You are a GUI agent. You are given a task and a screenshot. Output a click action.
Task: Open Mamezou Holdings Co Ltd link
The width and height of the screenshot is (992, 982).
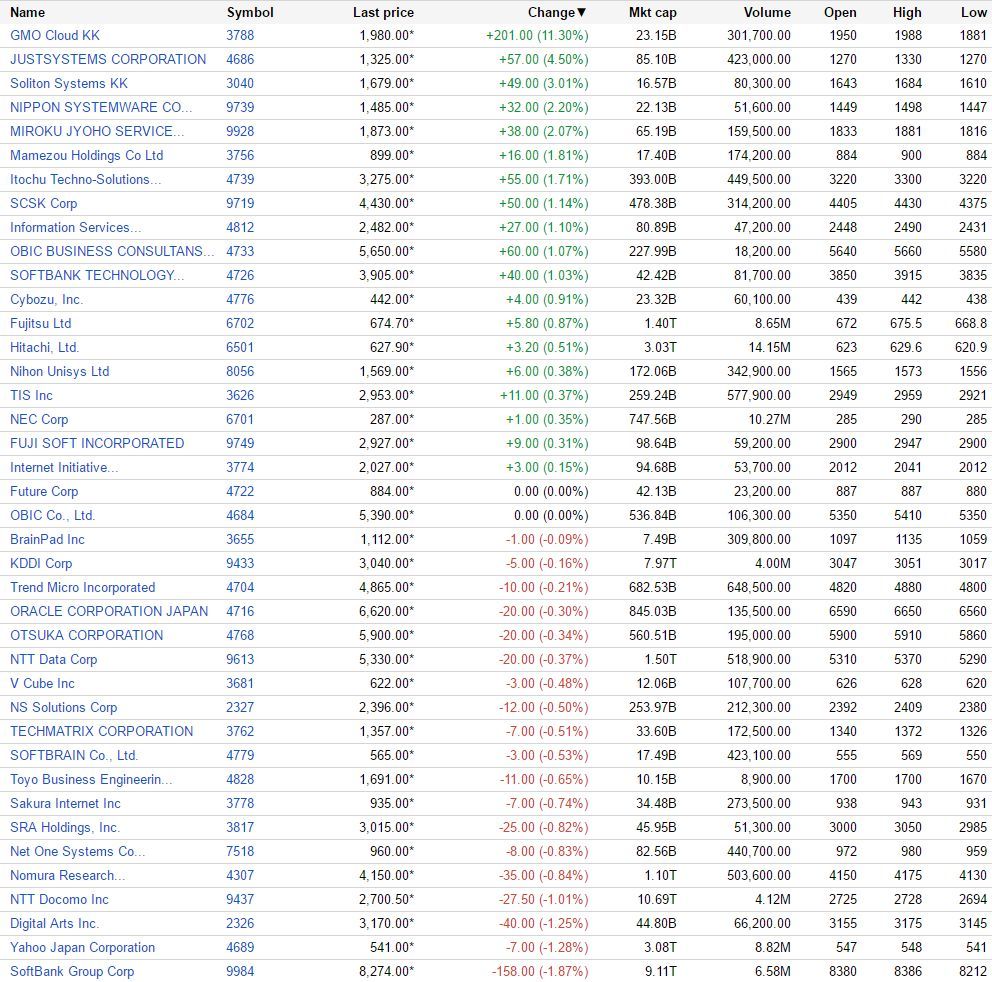[x=87, y=156]
